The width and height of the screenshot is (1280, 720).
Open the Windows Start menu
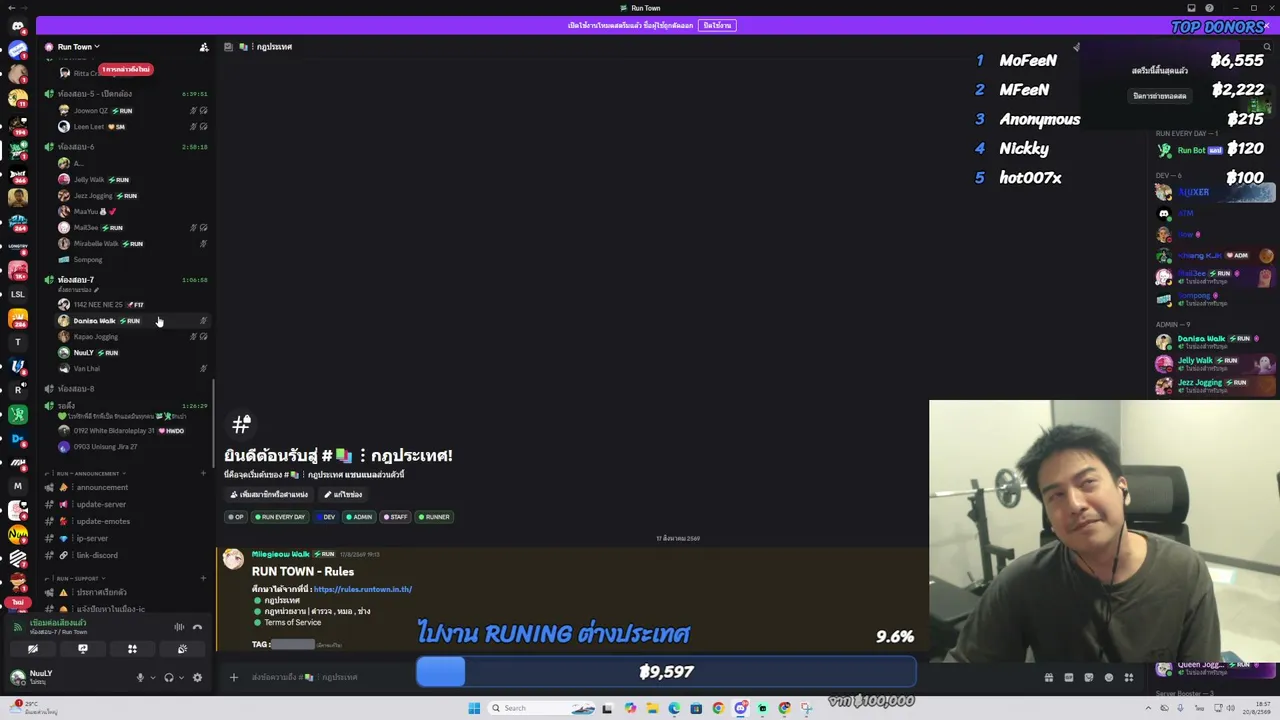click(x=474, y=708)
